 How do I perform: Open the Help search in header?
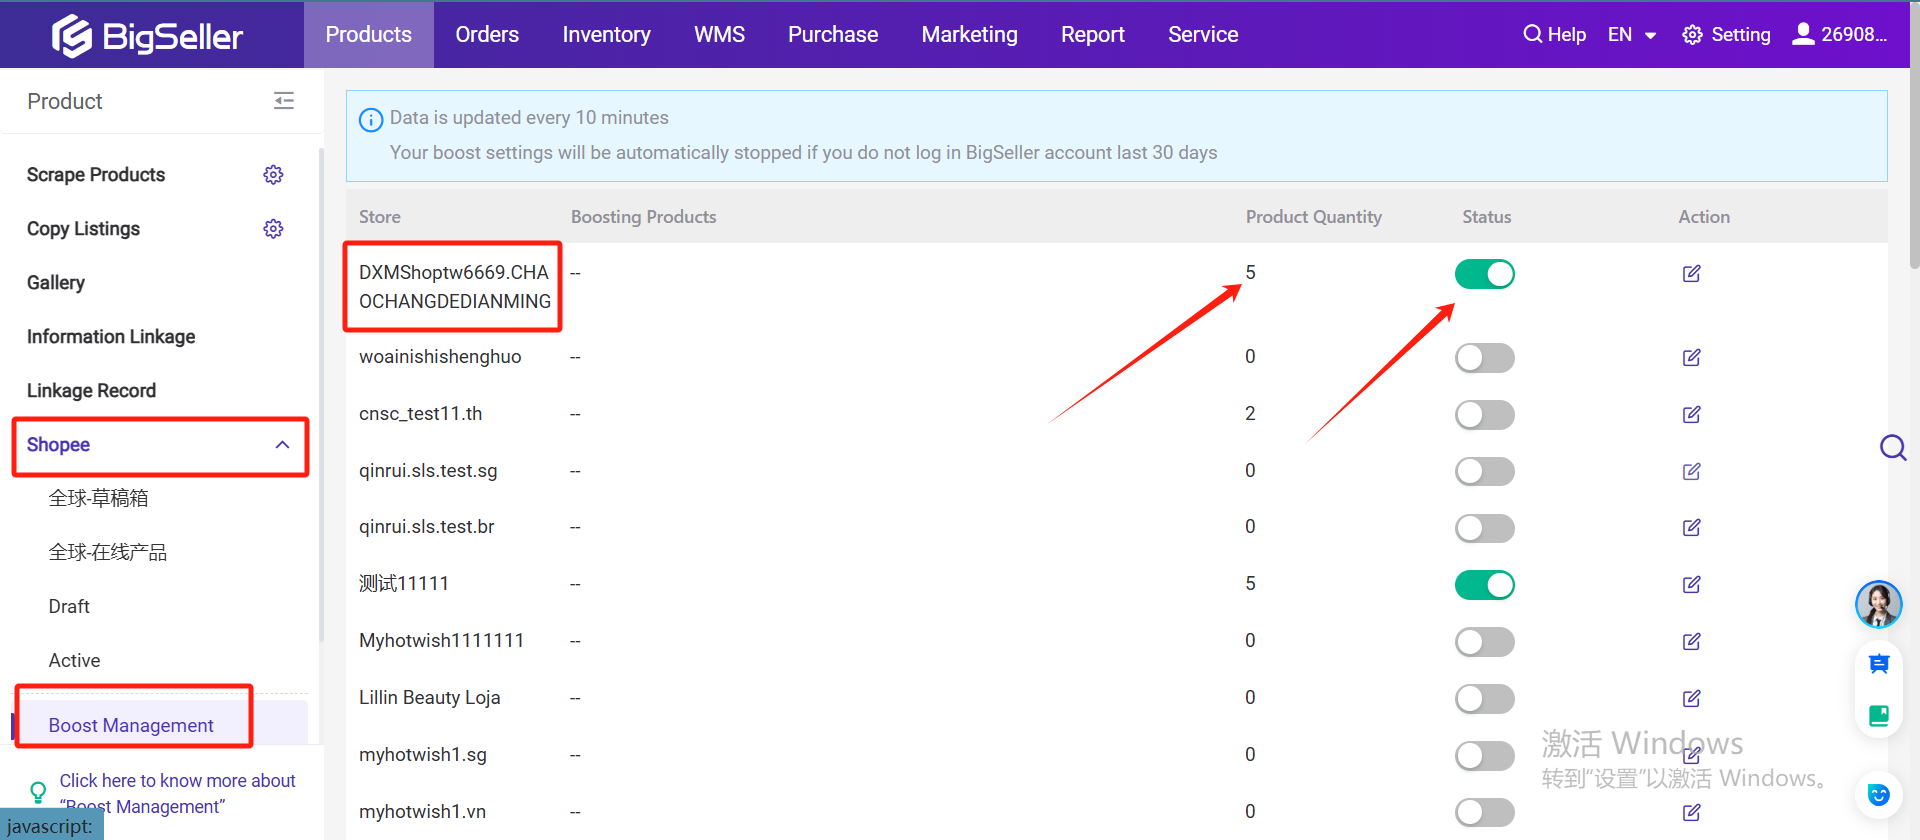[1554, 35]
